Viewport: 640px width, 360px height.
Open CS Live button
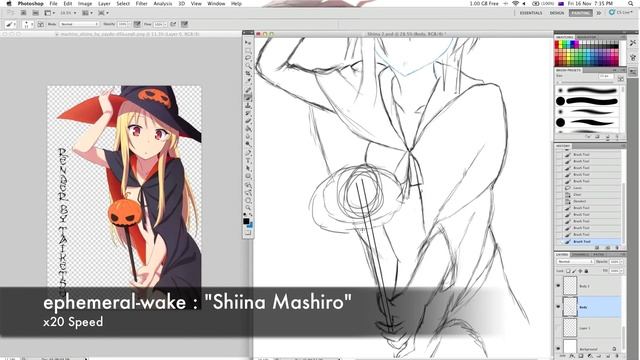pyautogui.click(x=620, y=13)
